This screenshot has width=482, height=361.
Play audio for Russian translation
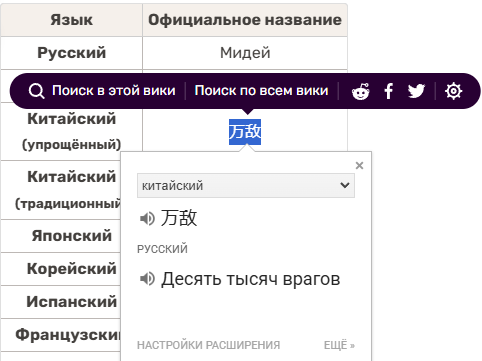pyautogui.click(x=147, y=279)
